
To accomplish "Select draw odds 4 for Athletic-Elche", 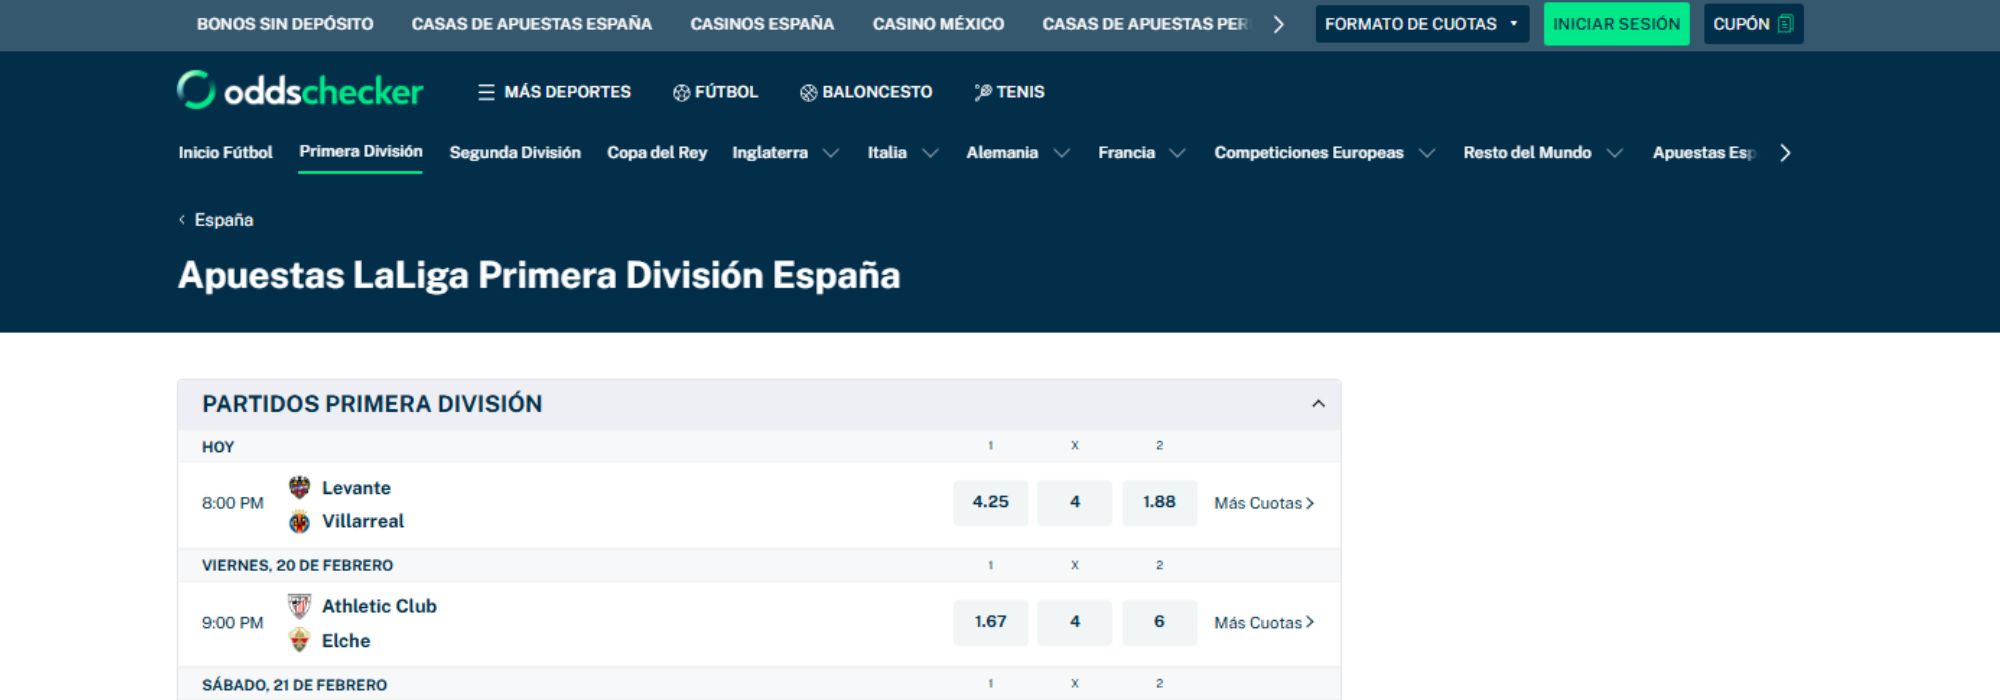I will [x=1075, y=622].
